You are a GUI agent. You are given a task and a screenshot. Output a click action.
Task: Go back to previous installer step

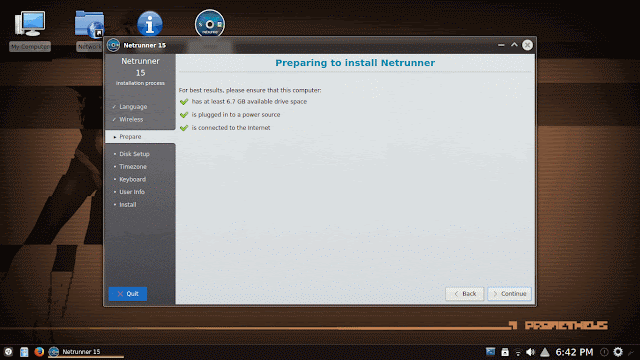point(464,294)
